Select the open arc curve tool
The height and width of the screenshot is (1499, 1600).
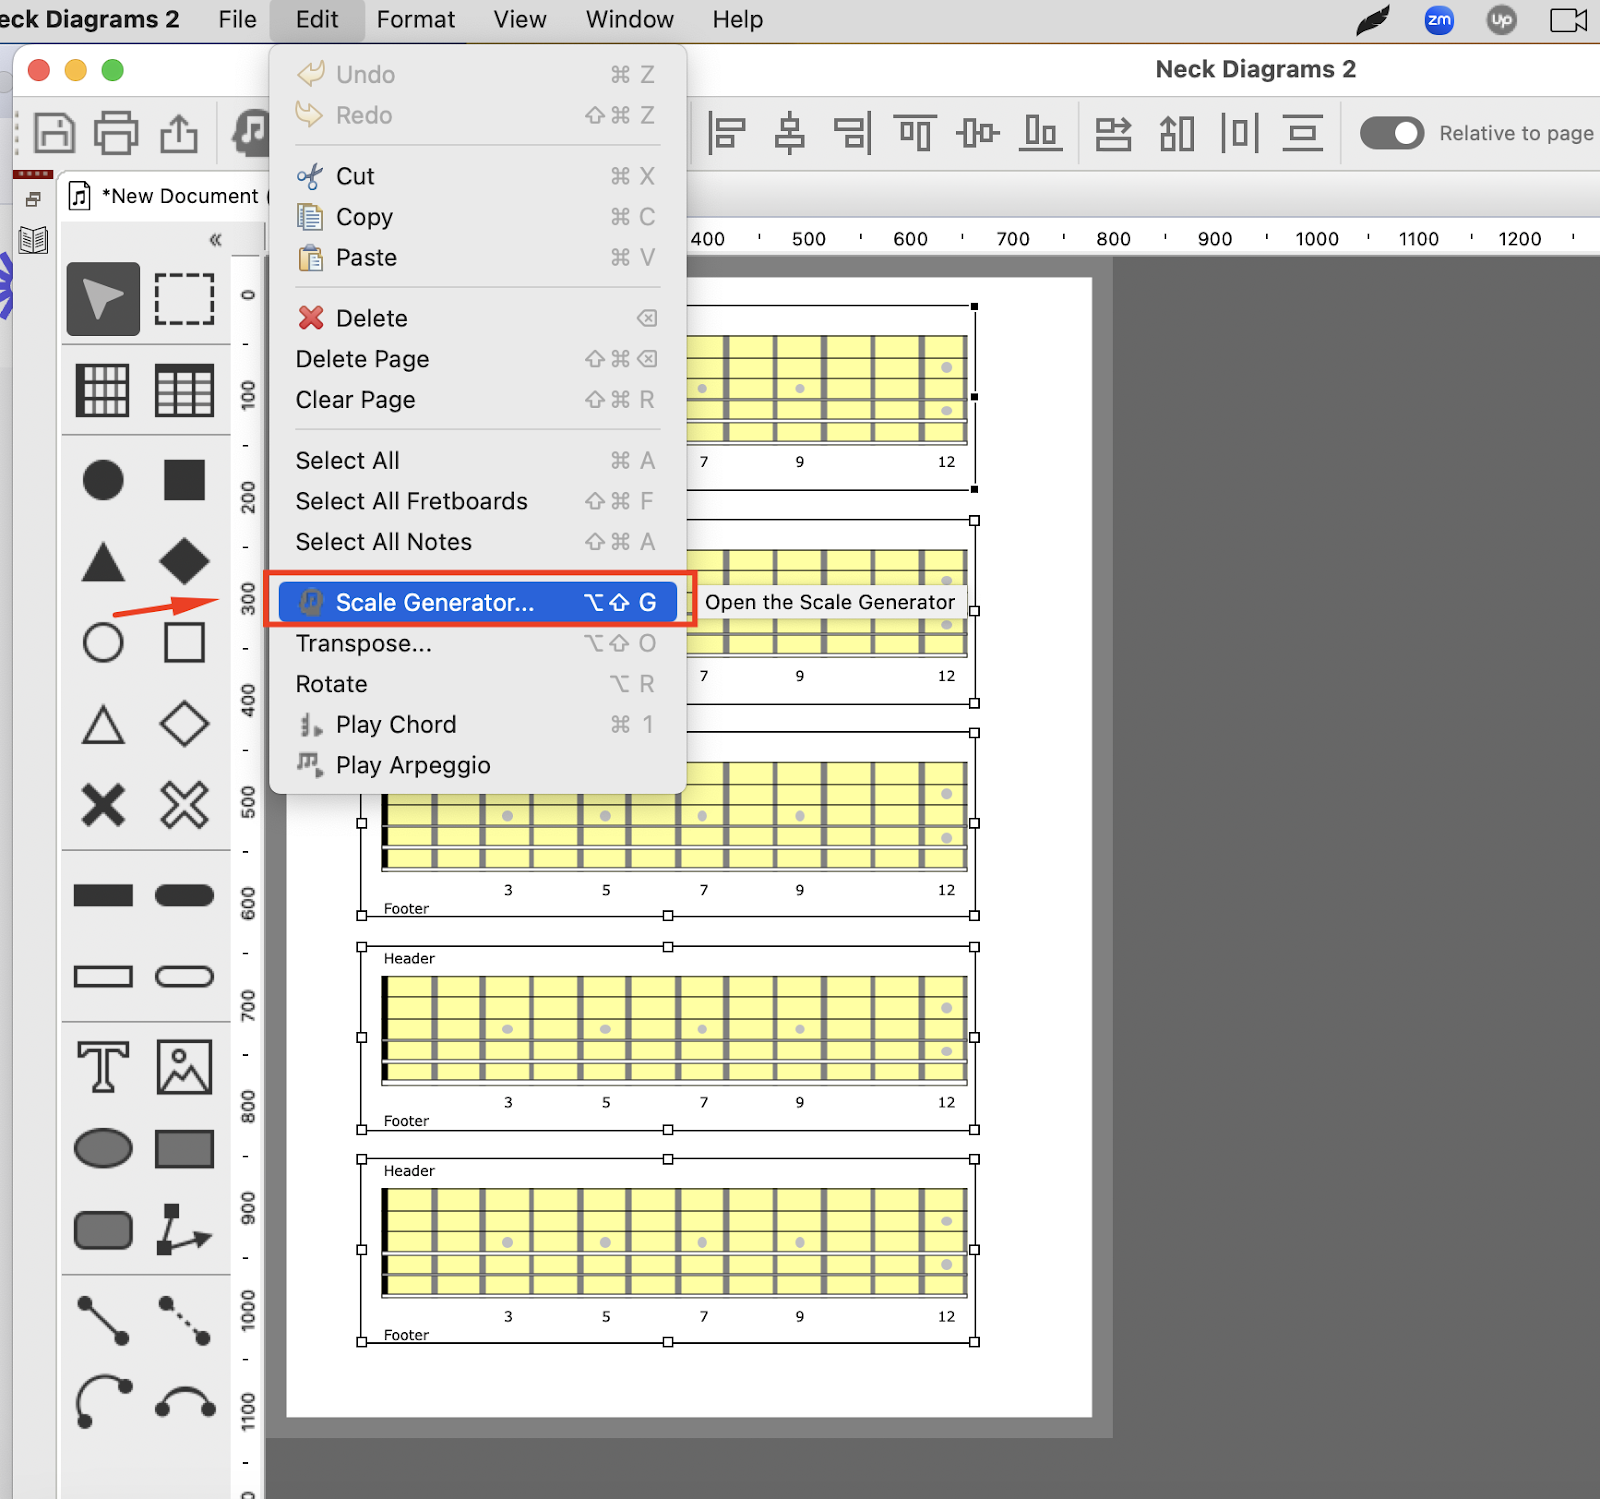[x=103, y=1401]
